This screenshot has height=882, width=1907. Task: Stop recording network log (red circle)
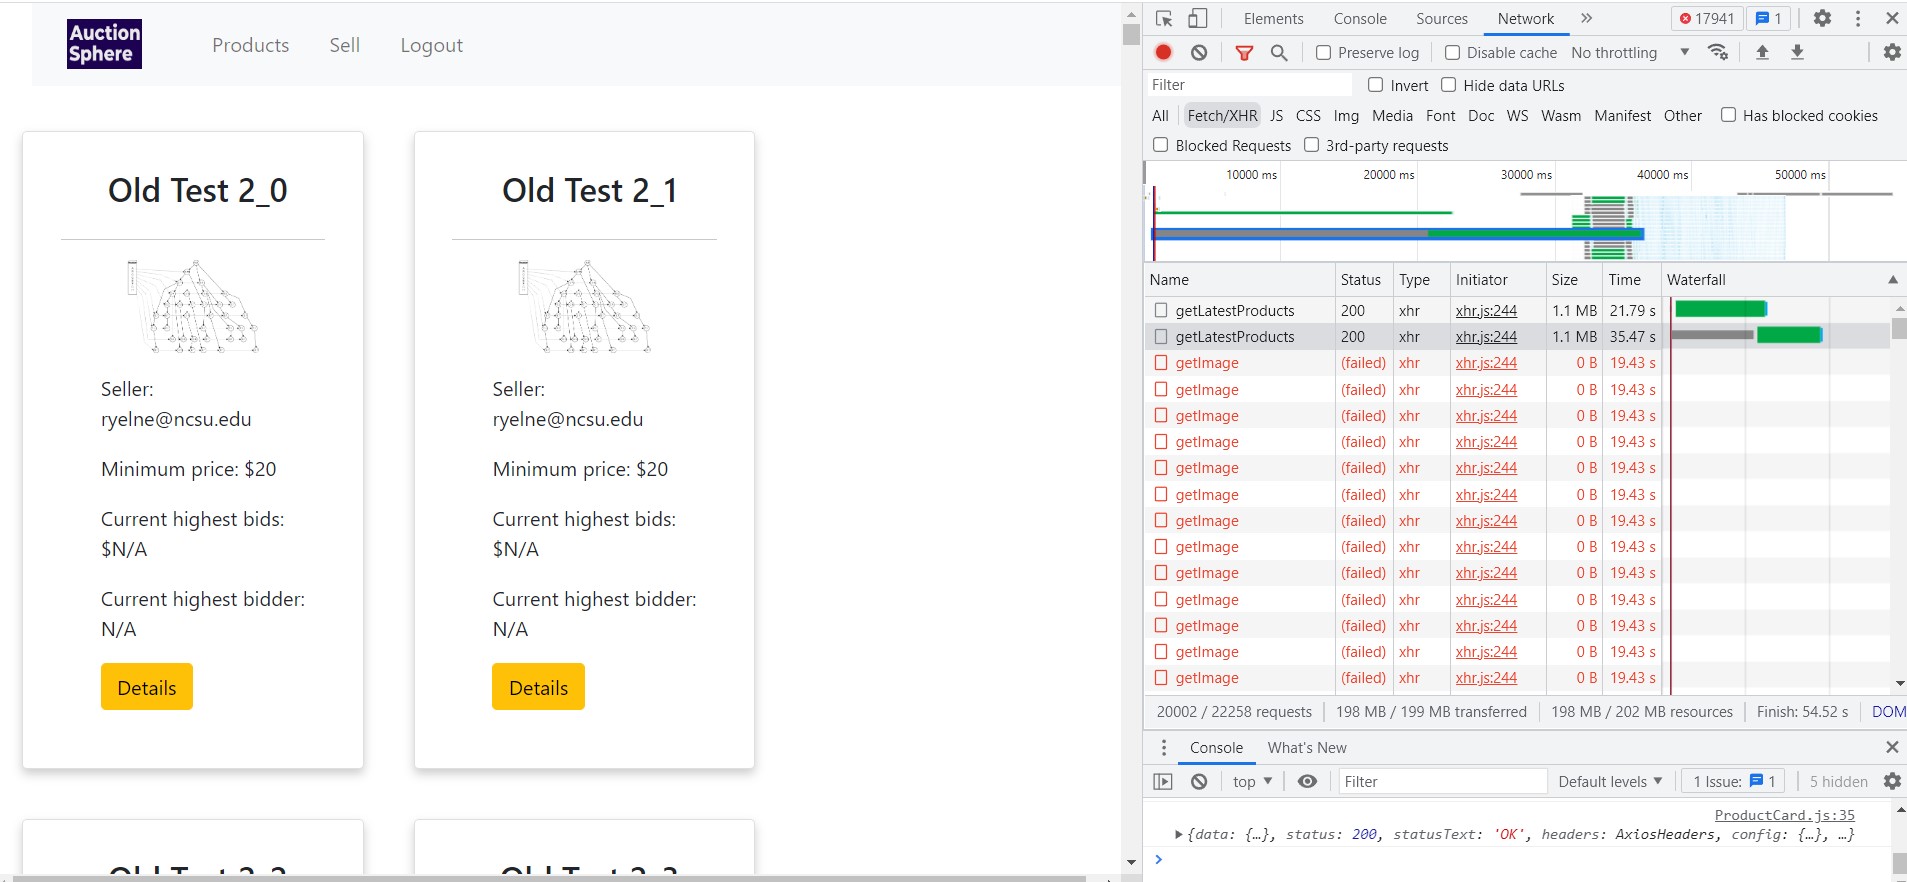pos(1164,52)
